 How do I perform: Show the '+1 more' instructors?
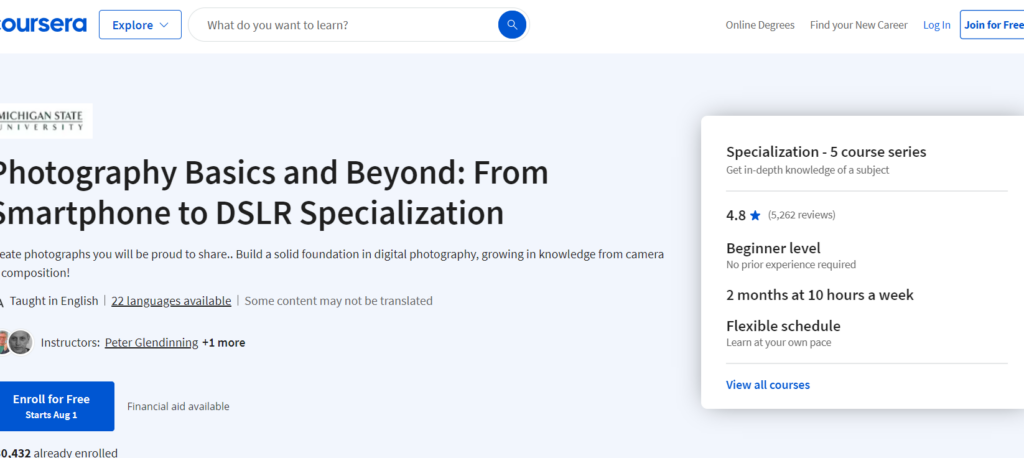(x=223, y=342)
